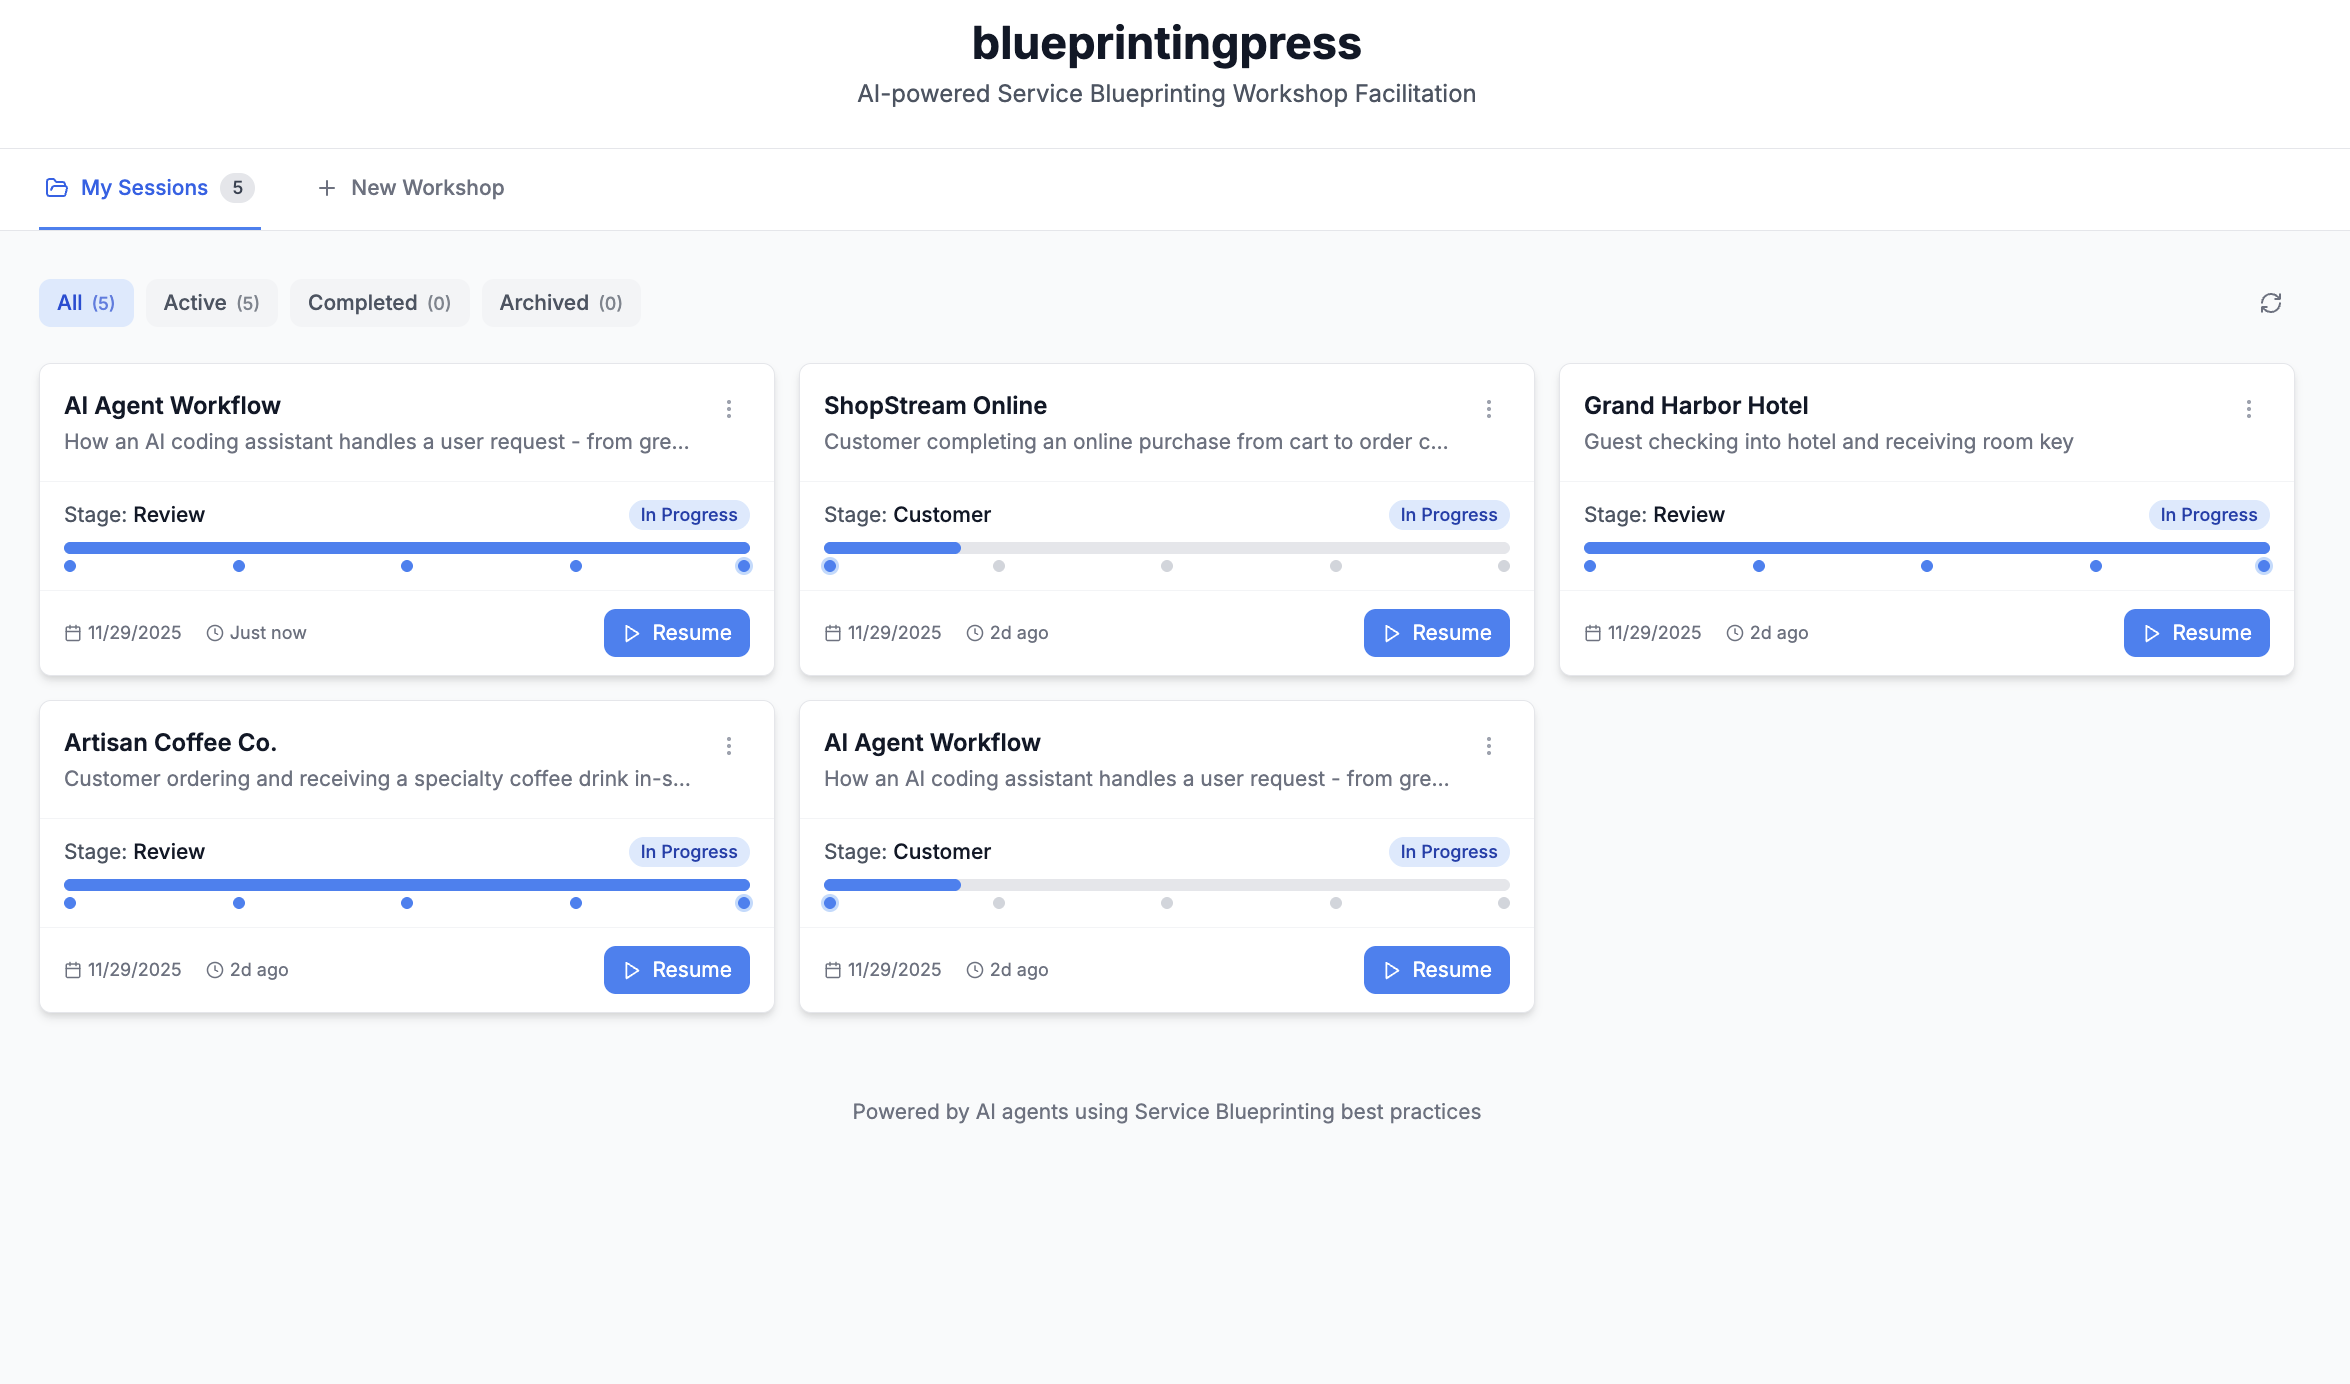Click the calendar icon on ShopStream Online card
2350x1384 pixels.
(x=833, y=633)
